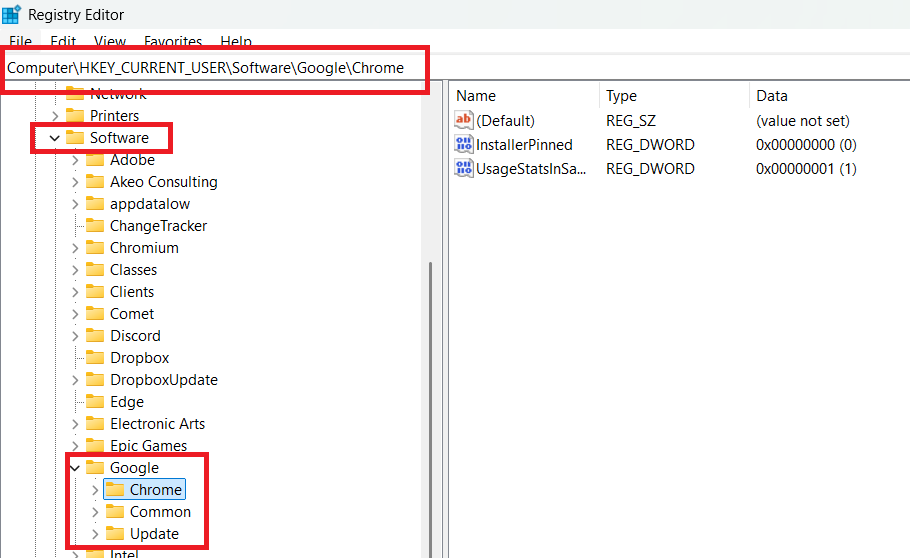This screenshot has height=558, width=910.
Task: Click the 0x00000001 (1) data cell
Action: (x=806, y=169)
